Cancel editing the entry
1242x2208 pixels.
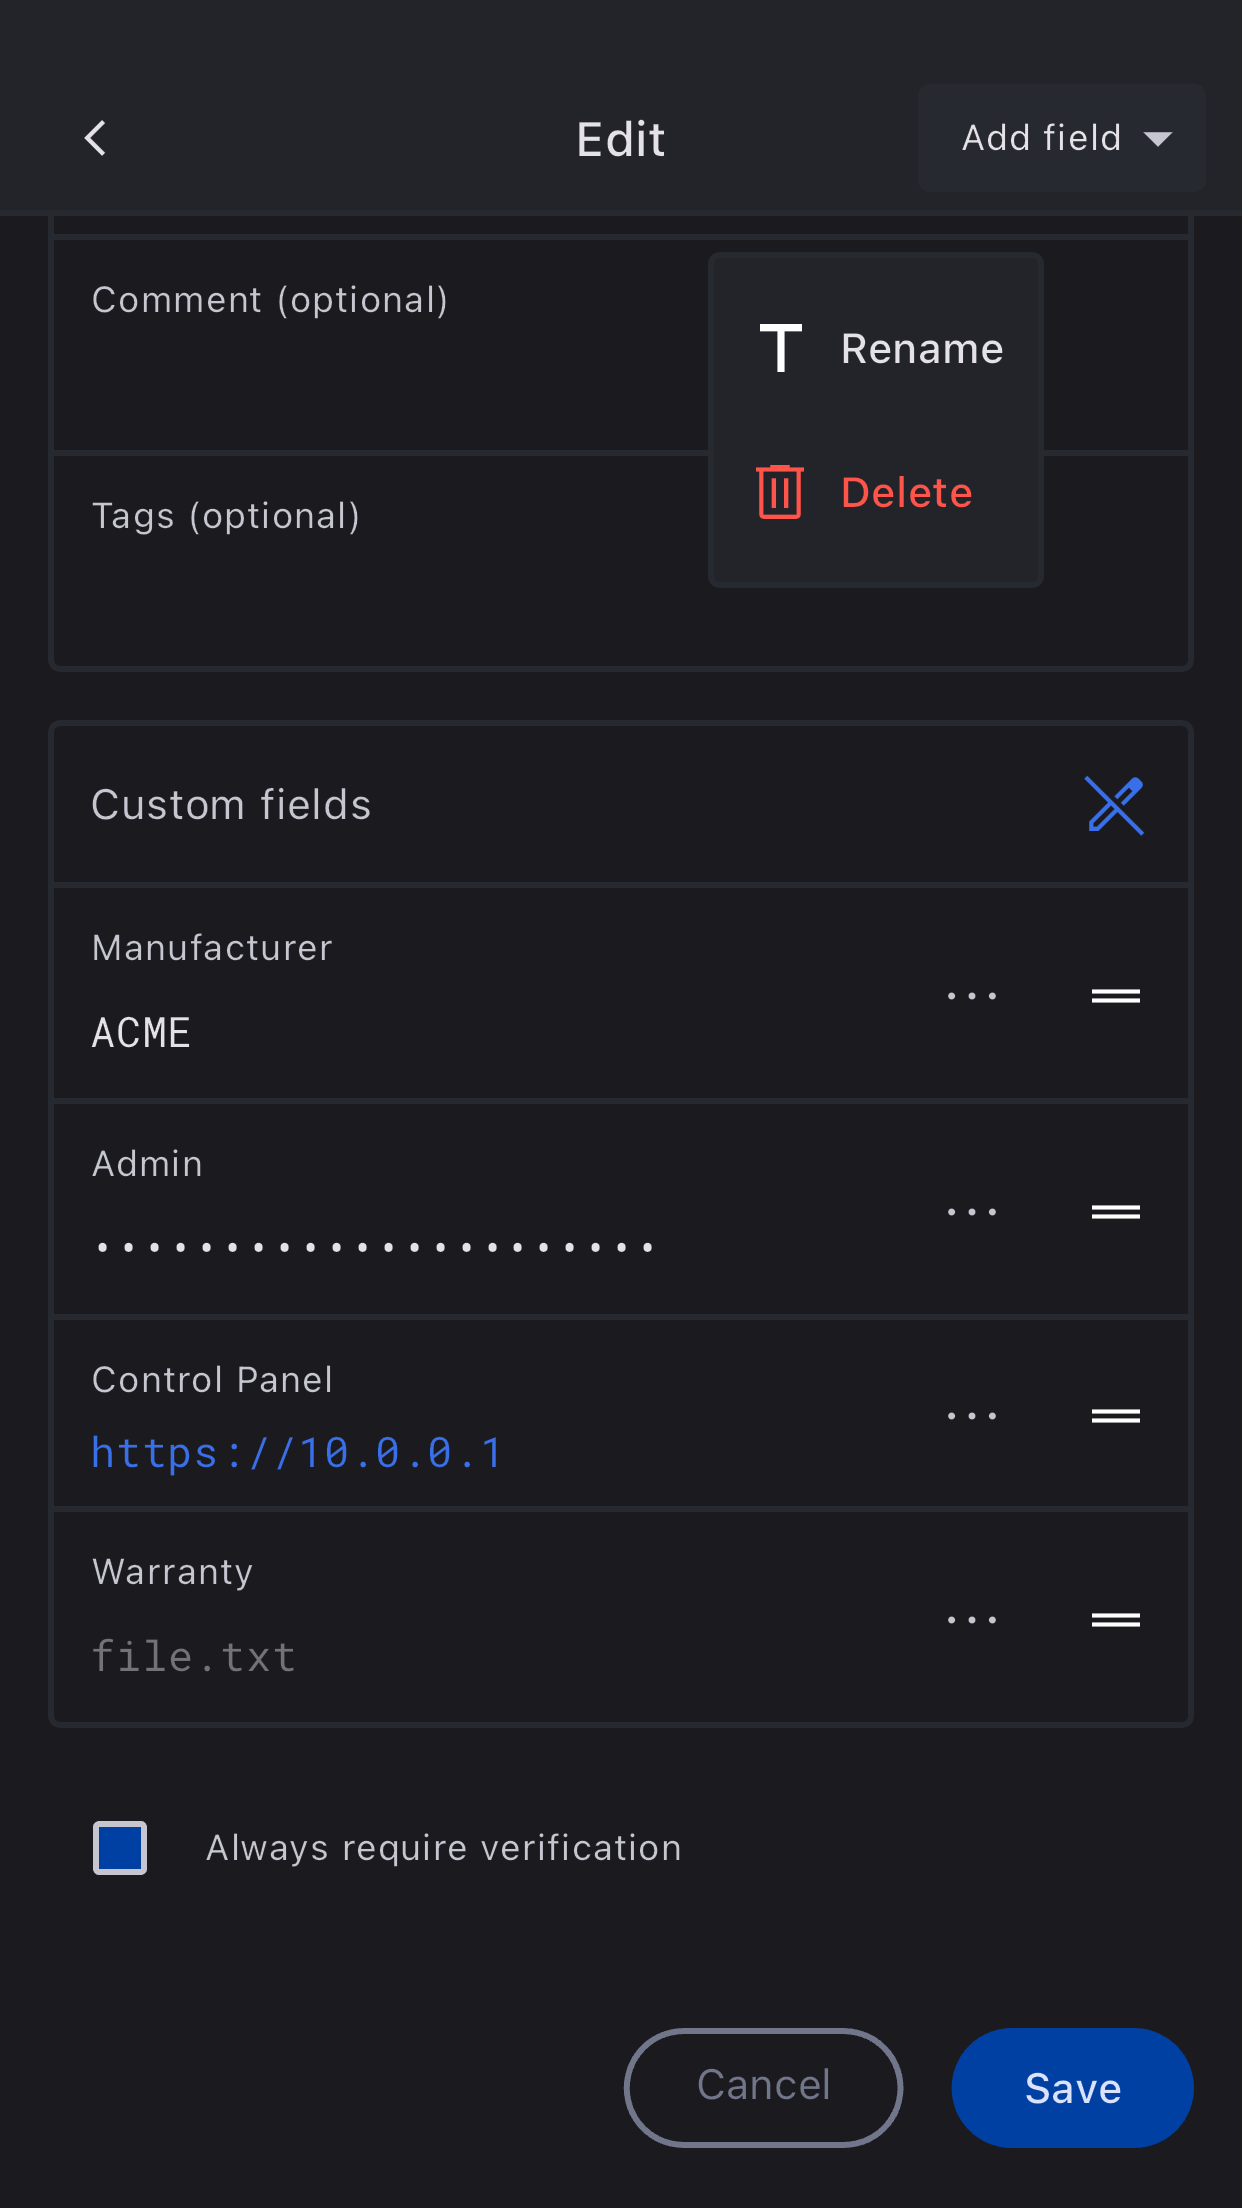[764, 2088]
